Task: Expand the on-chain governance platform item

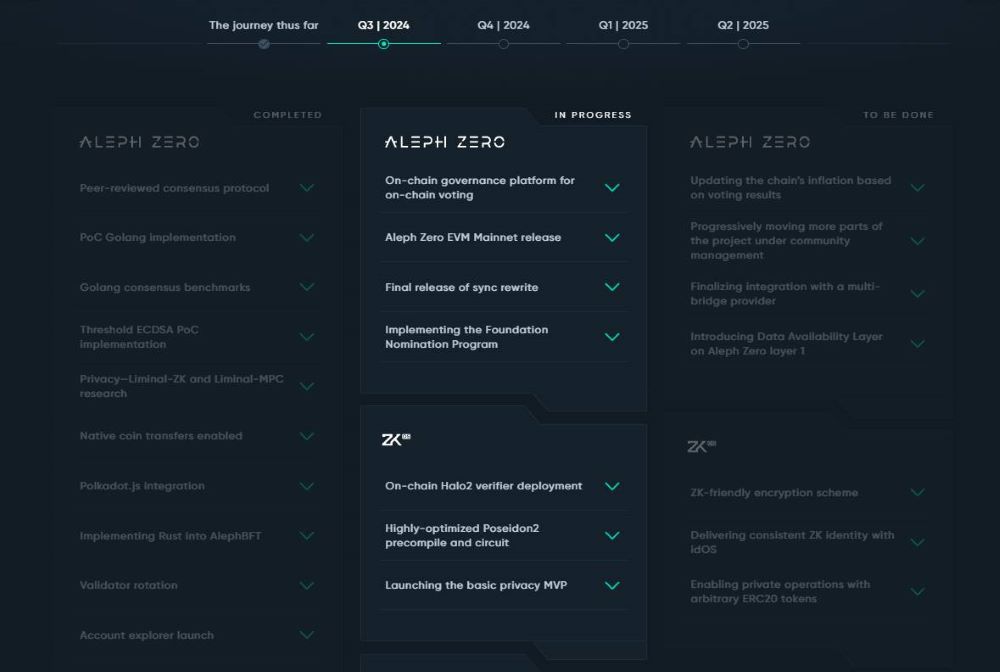Action: tap(612, 188)
